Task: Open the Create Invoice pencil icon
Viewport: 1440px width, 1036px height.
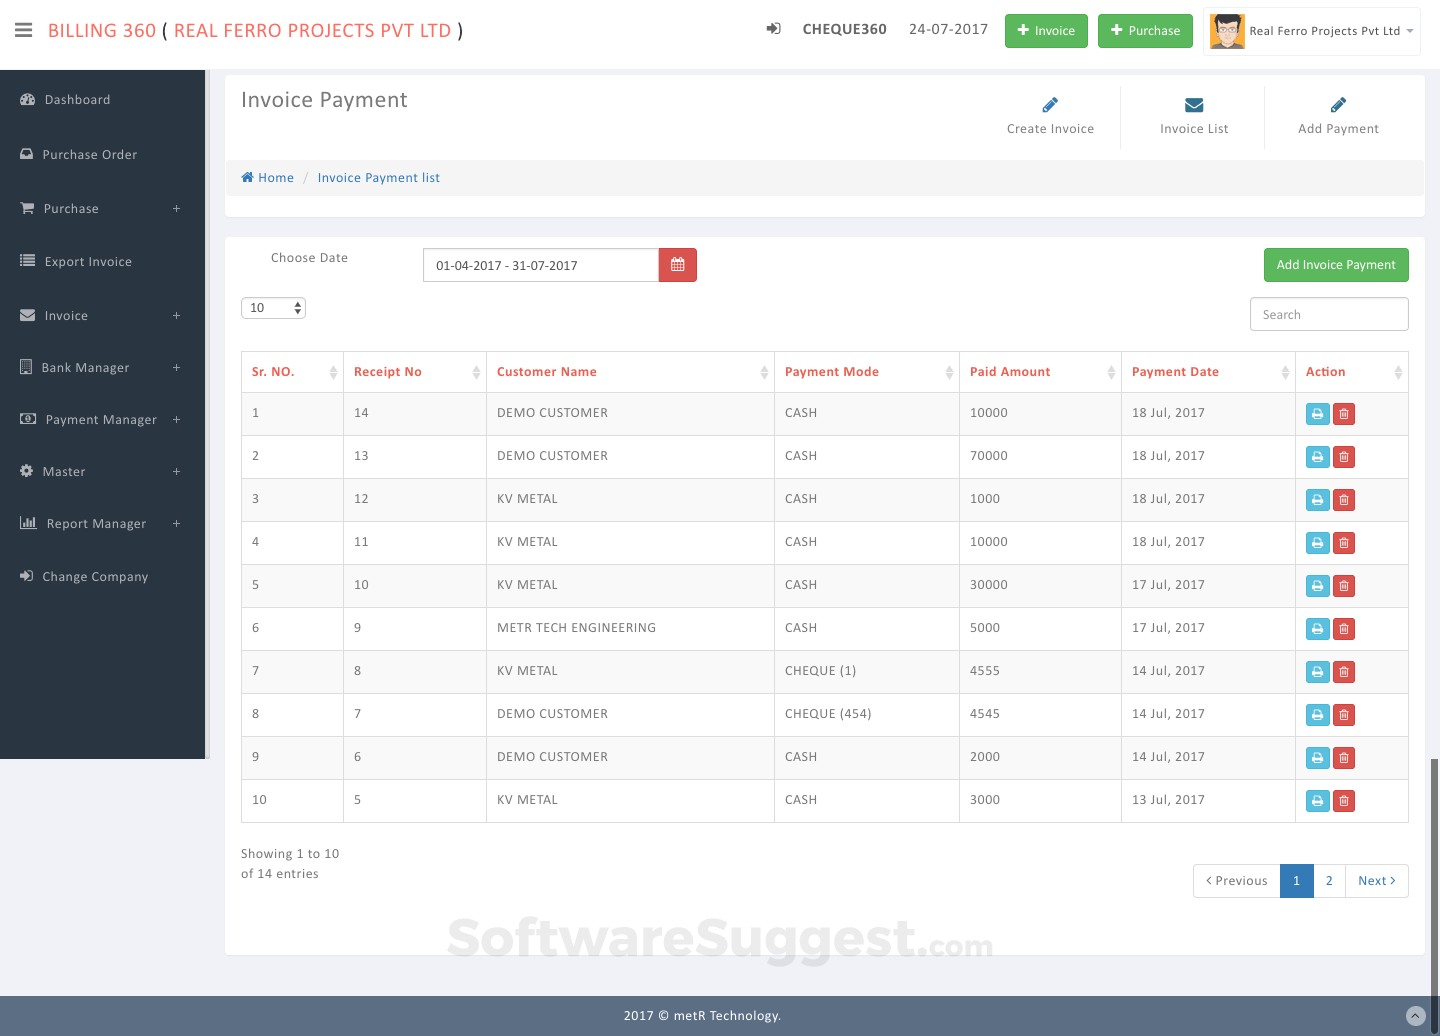Action: 1050,105
